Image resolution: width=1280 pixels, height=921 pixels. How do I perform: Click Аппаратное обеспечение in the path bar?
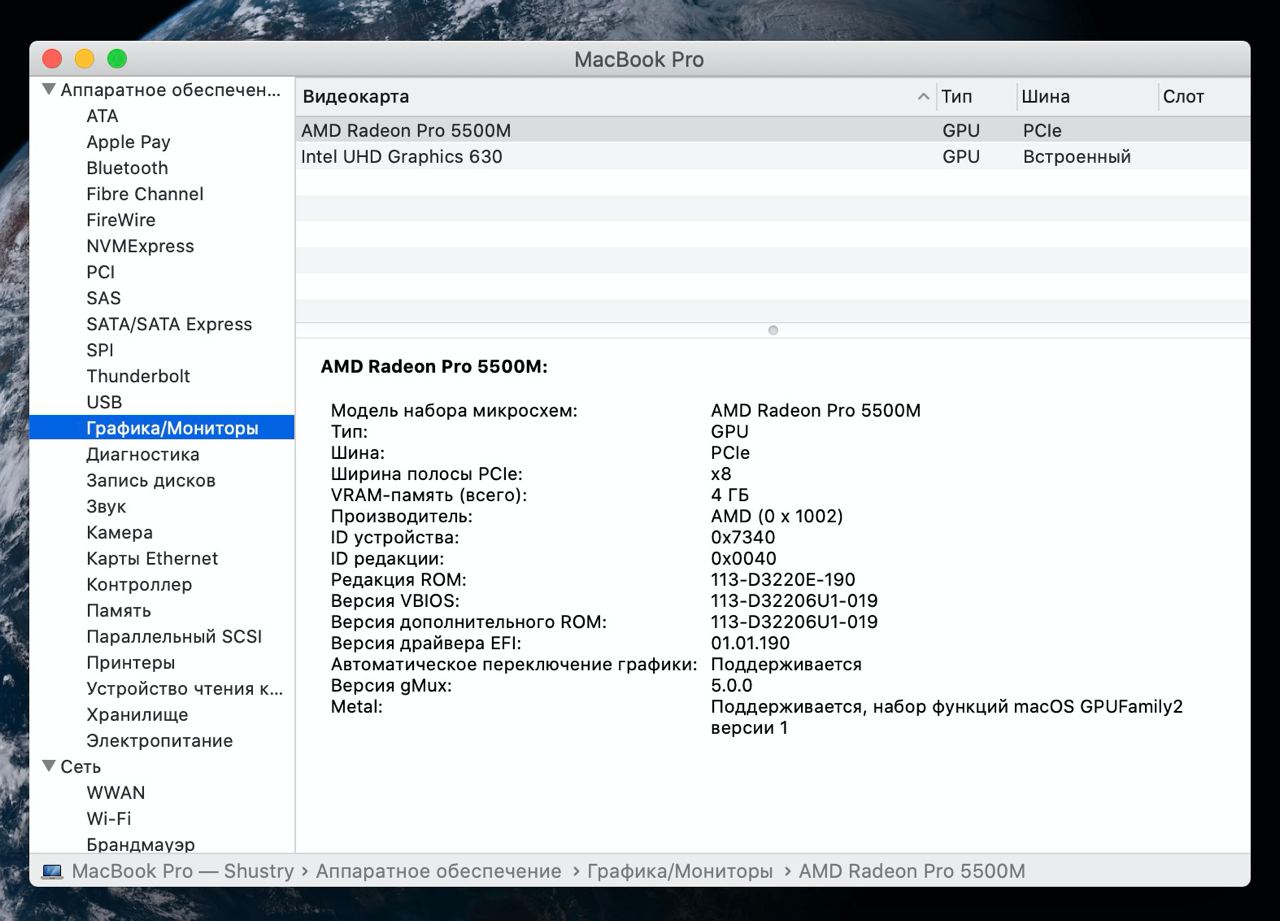tap(439, 871)
